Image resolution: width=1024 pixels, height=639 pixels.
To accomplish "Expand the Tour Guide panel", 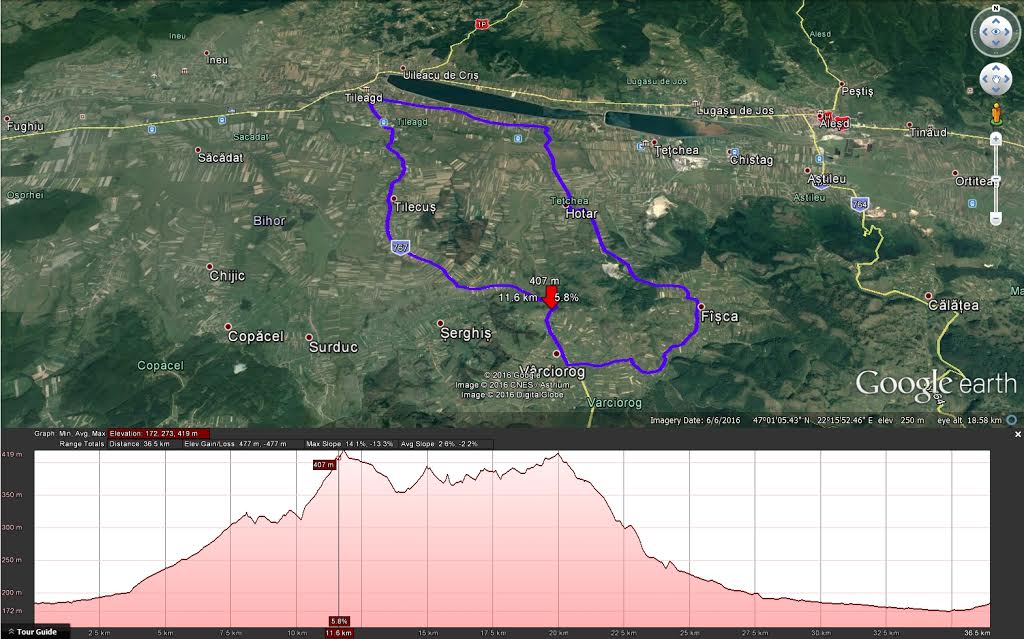I will coord(36,631).
